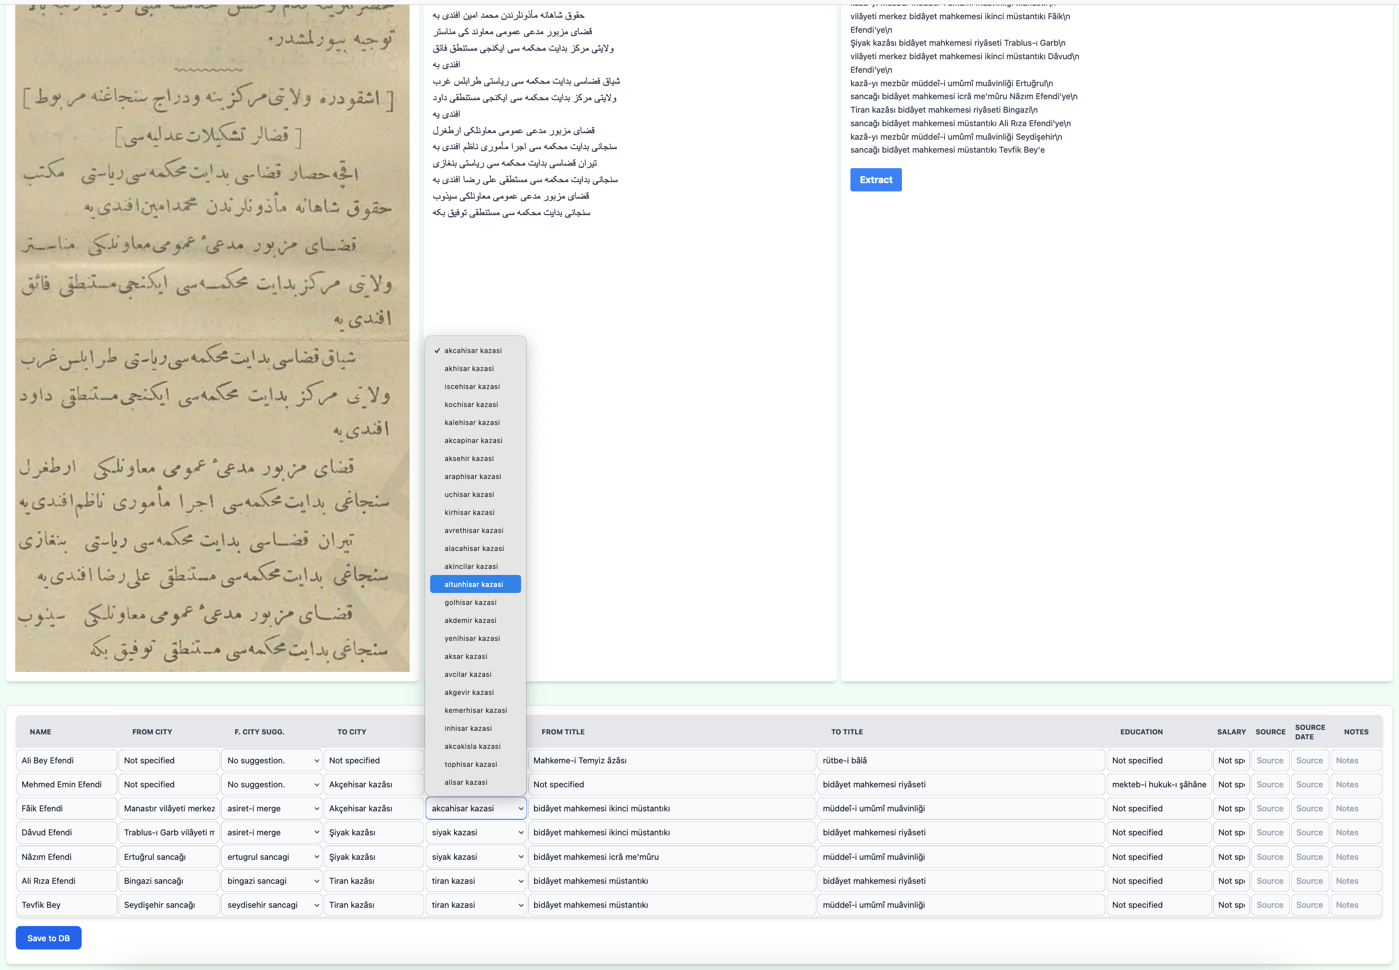Choose "golhisar kazasi" in the dropdown list
This screenshot has height=970, width=1399.
(x=468, y=602)
